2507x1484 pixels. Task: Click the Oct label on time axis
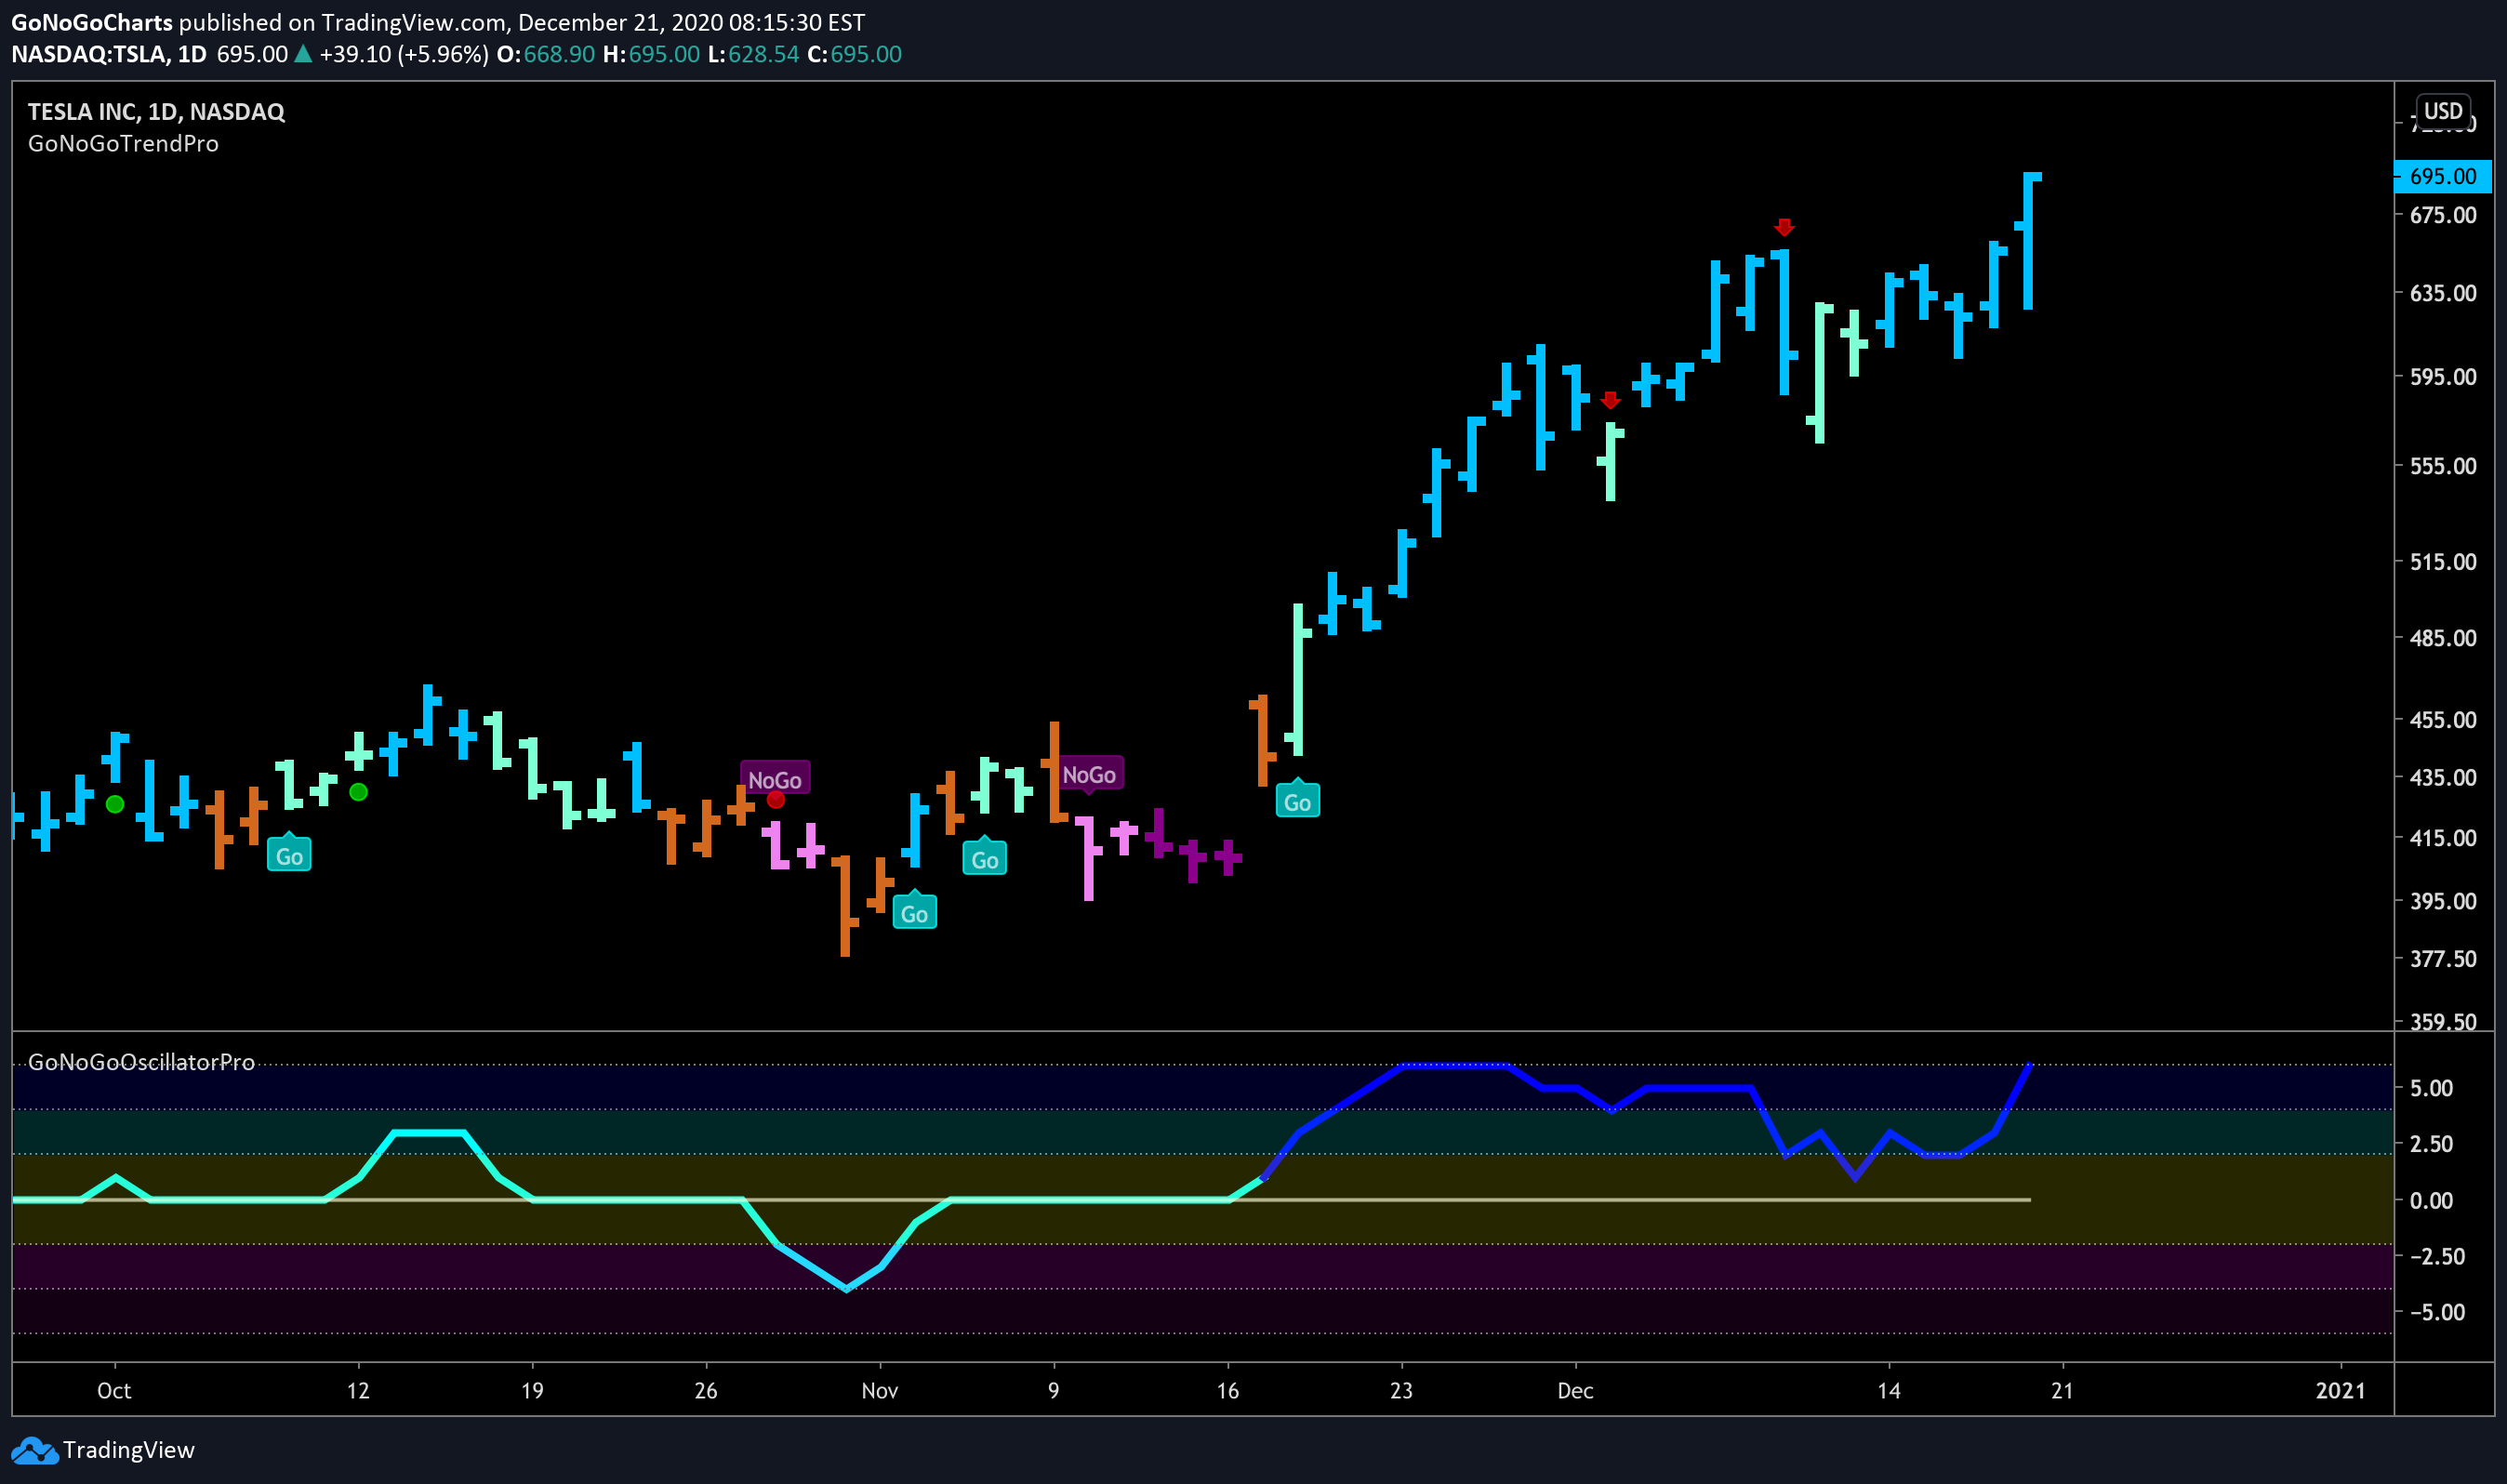tap(114, 1391)
